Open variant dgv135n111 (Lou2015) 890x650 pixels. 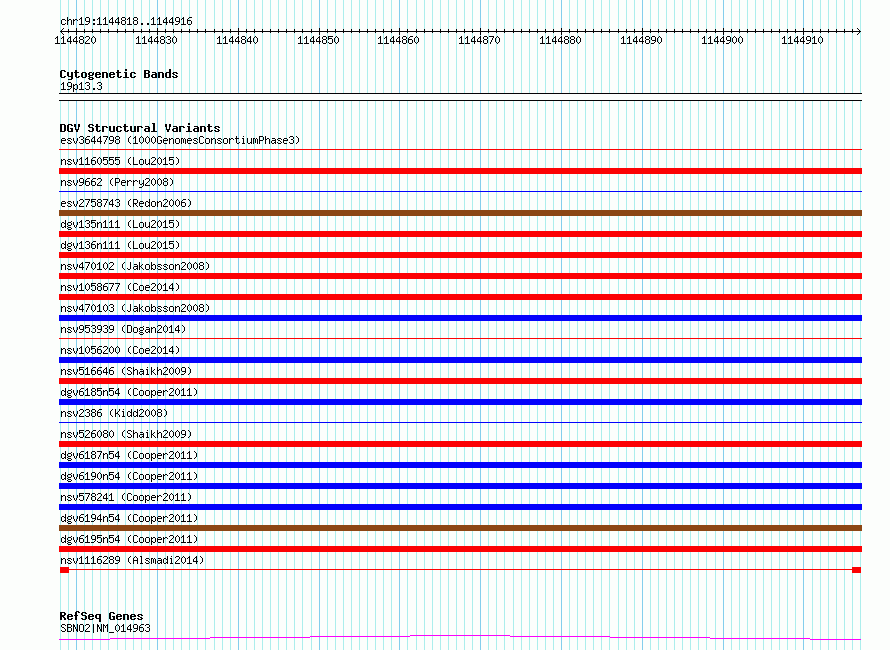click(x=120, y=224)
